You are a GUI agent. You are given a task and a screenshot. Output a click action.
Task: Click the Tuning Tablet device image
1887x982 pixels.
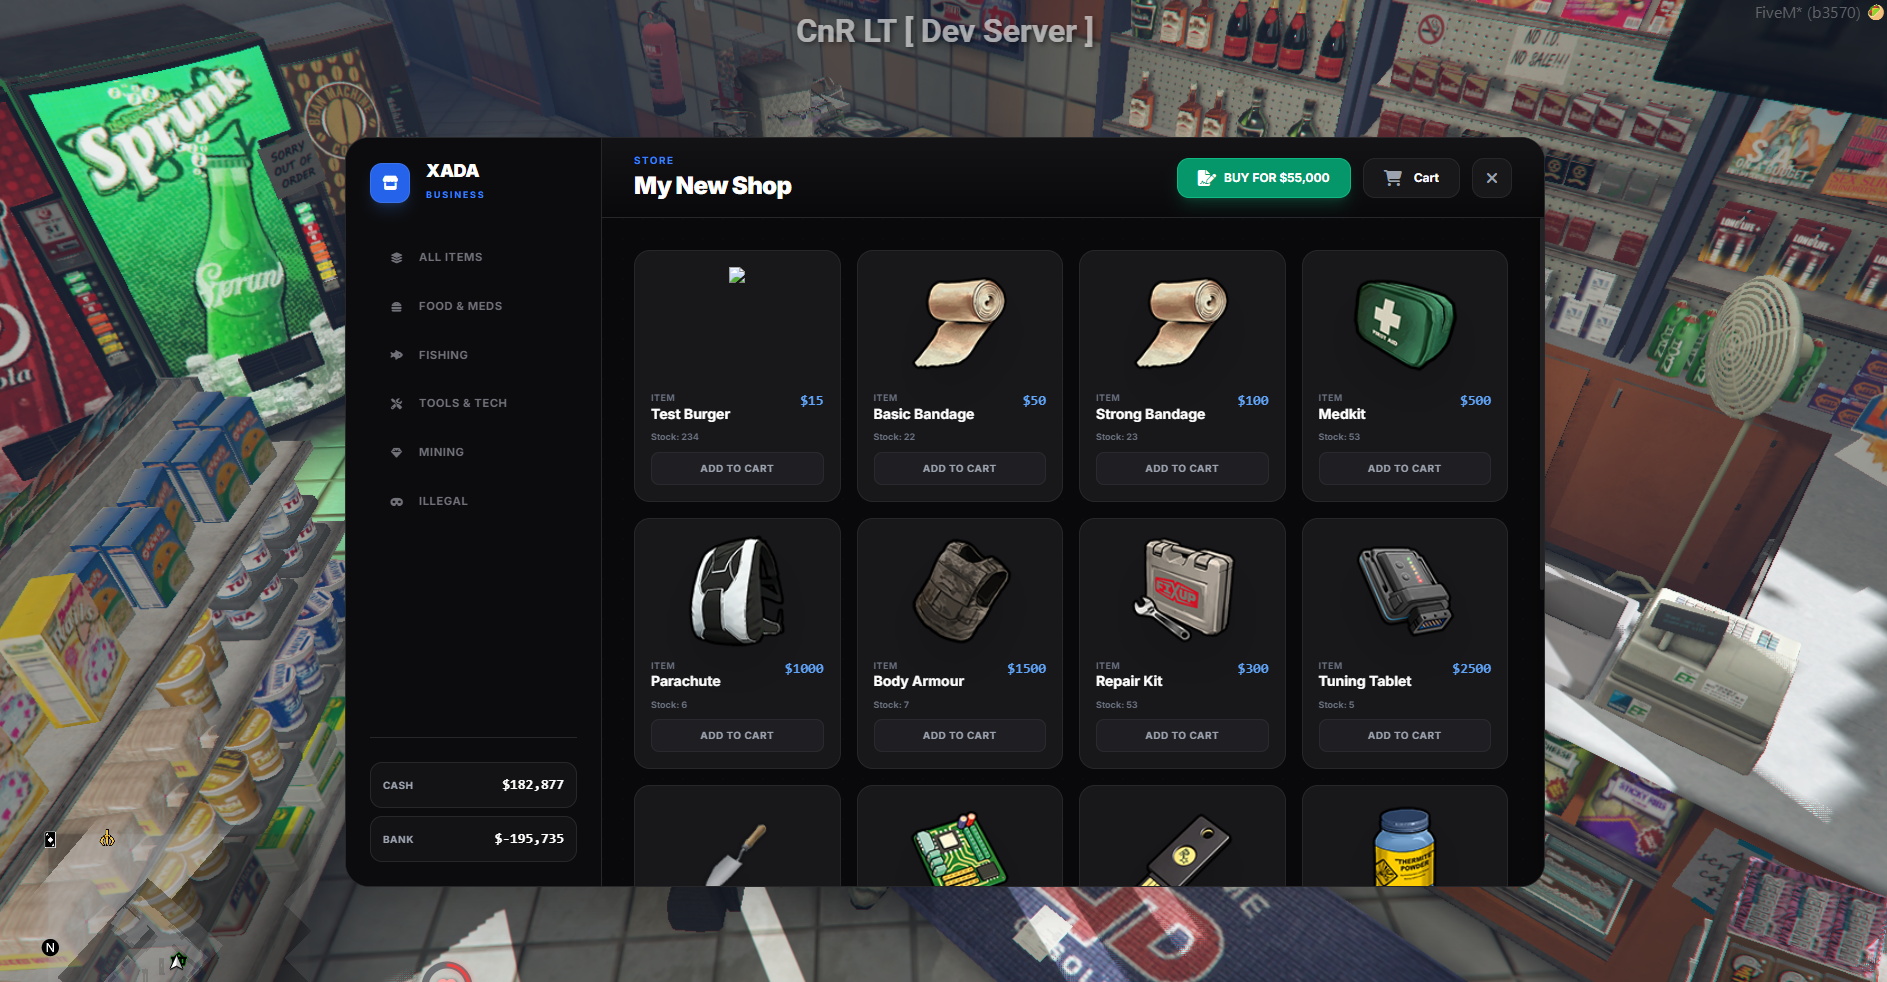tap(1404, 591)
